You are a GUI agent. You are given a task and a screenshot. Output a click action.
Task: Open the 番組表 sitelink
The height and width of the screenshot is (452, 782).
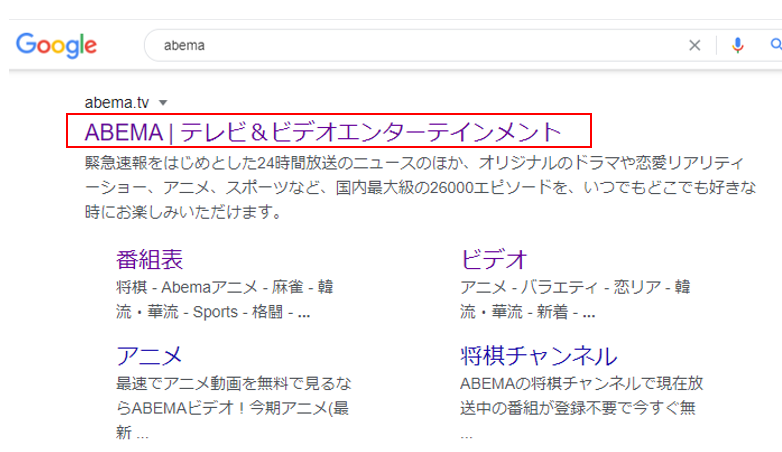coord(149,259)
